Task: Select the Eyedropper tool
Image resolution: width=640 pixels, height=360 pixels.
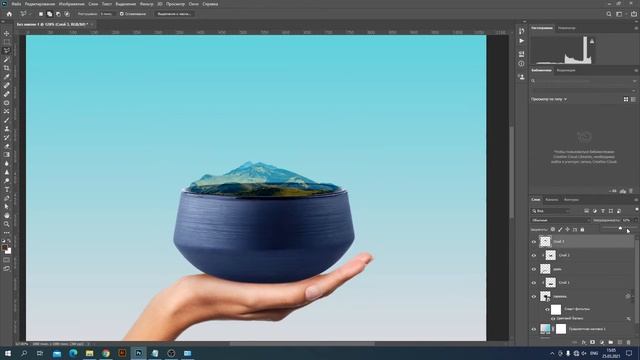Action: point(7,76)
